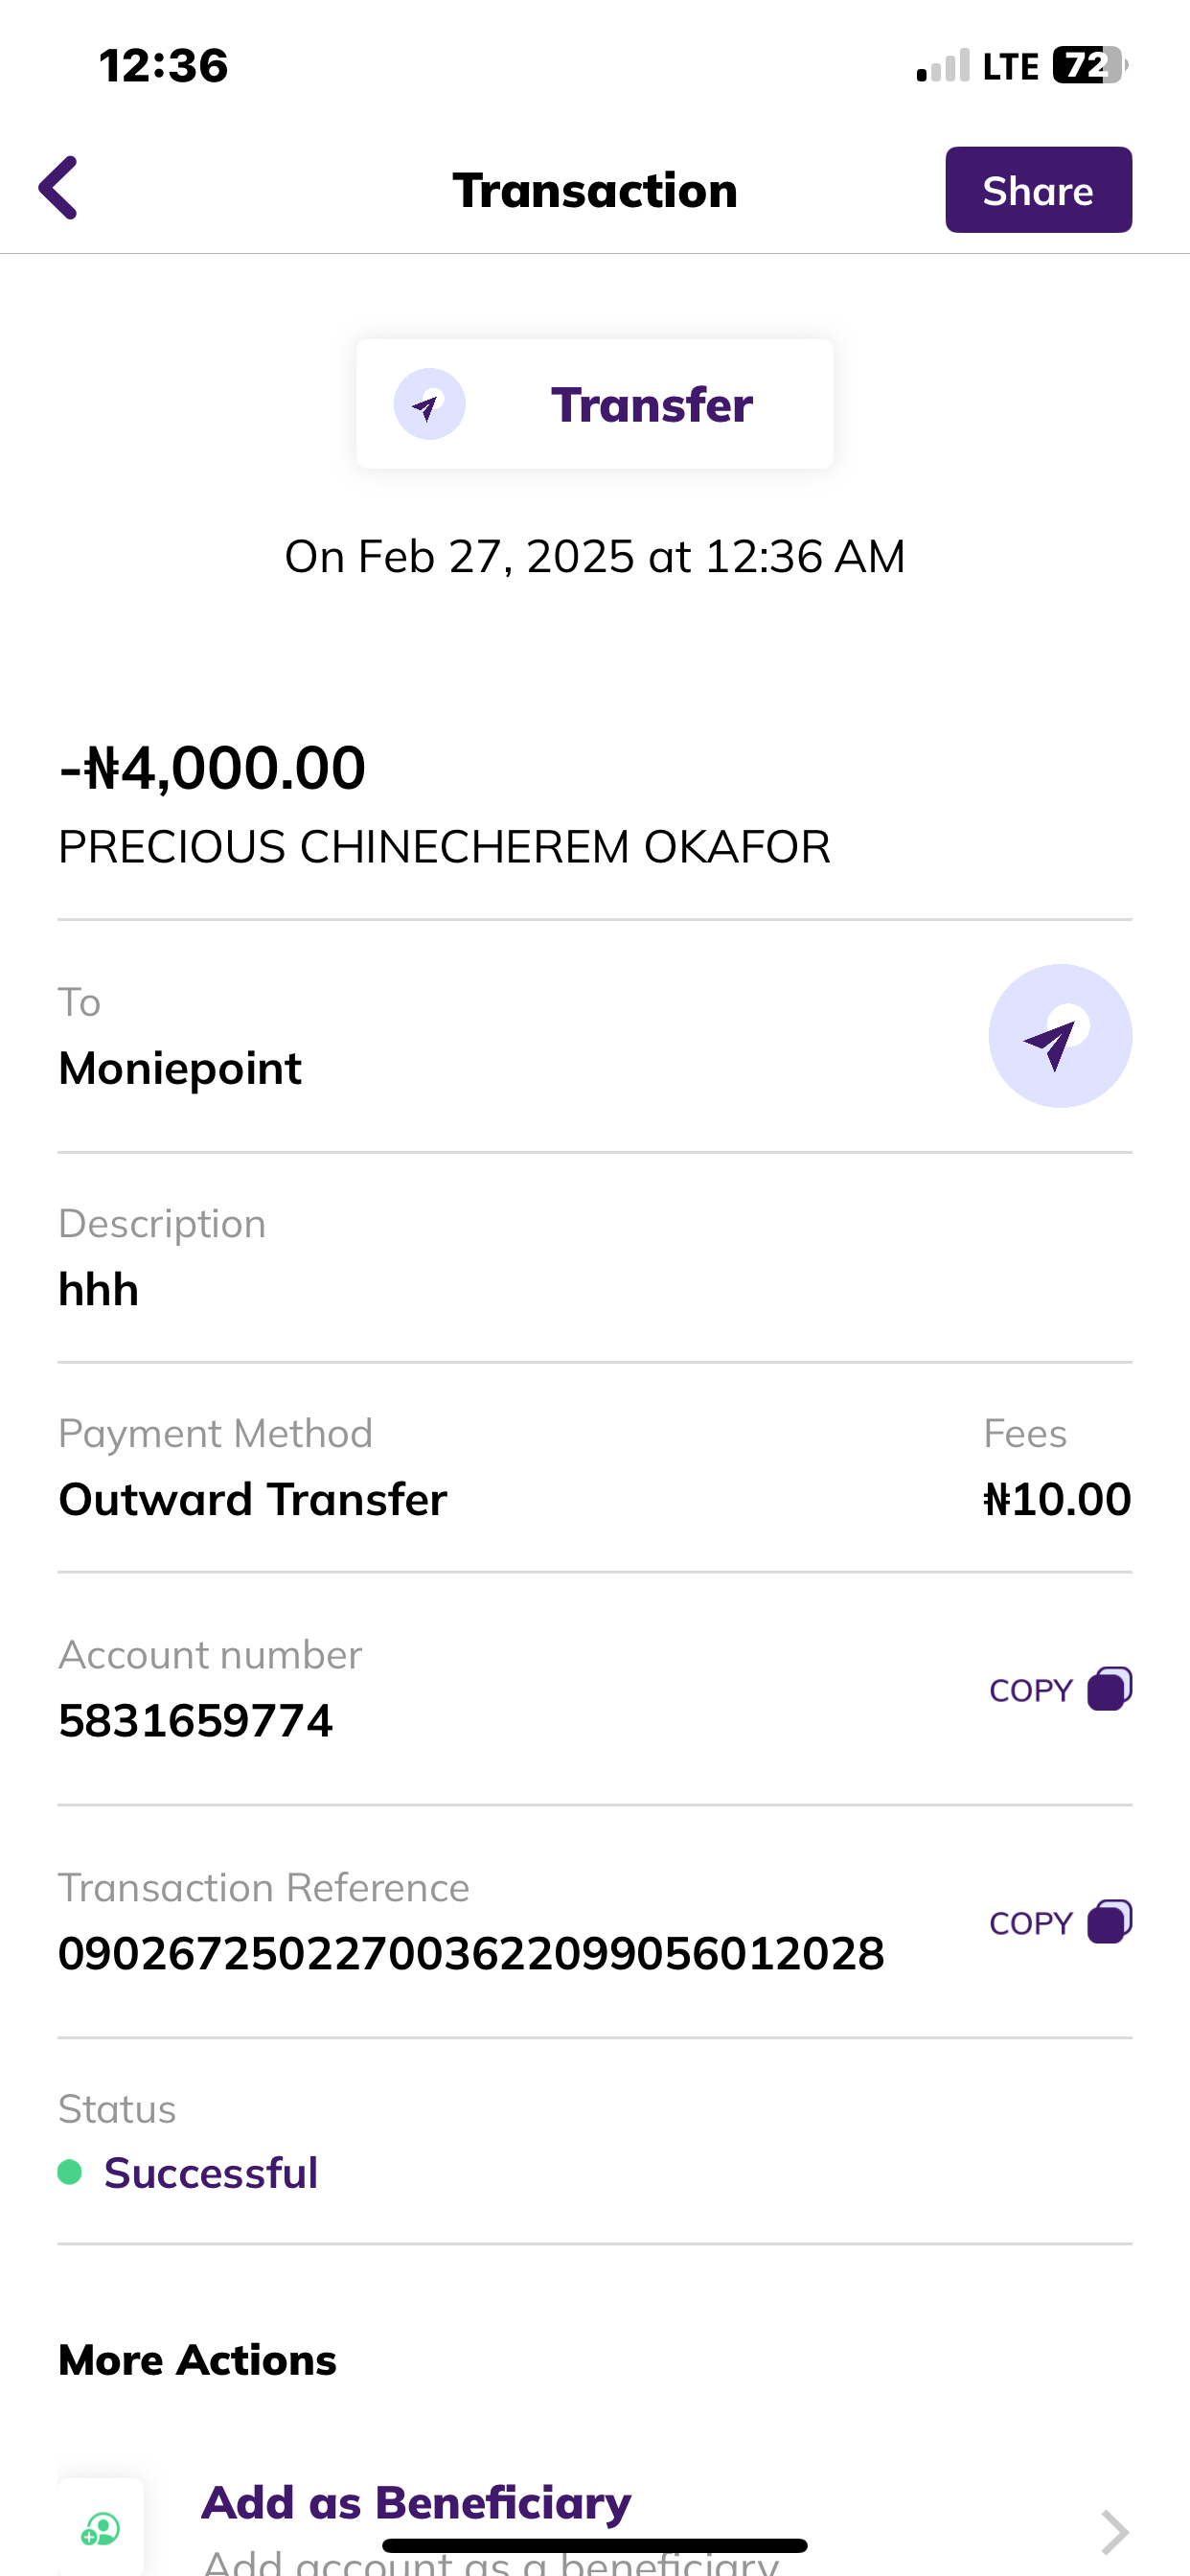Tap the transaction reference number text
1190x2576 pixels.
point(471,1953)
